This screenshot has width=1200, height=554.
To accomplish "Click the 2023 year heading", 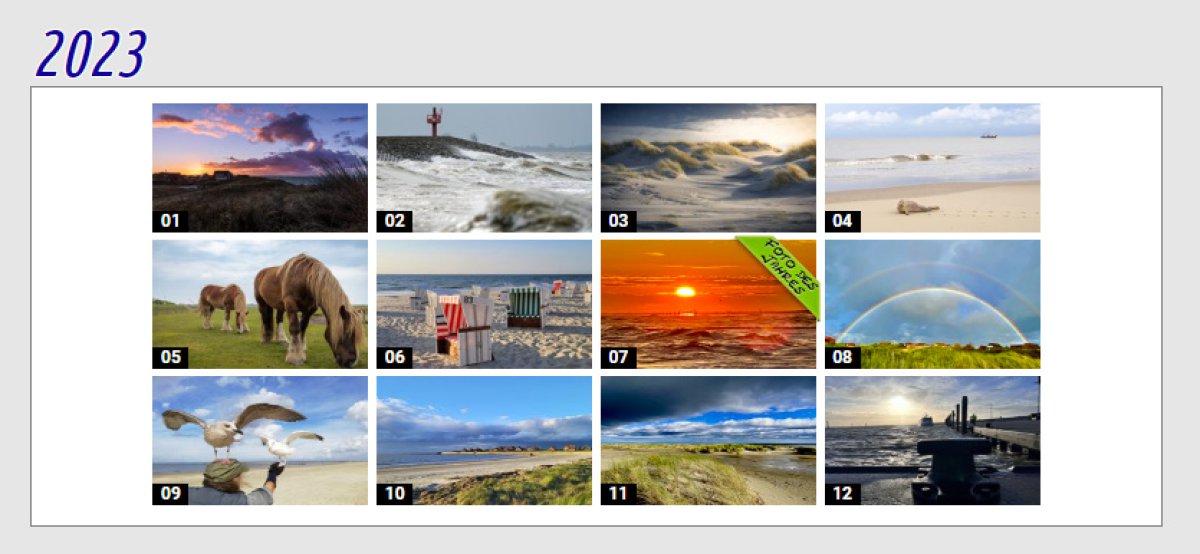I will click(x=91, y=54).
